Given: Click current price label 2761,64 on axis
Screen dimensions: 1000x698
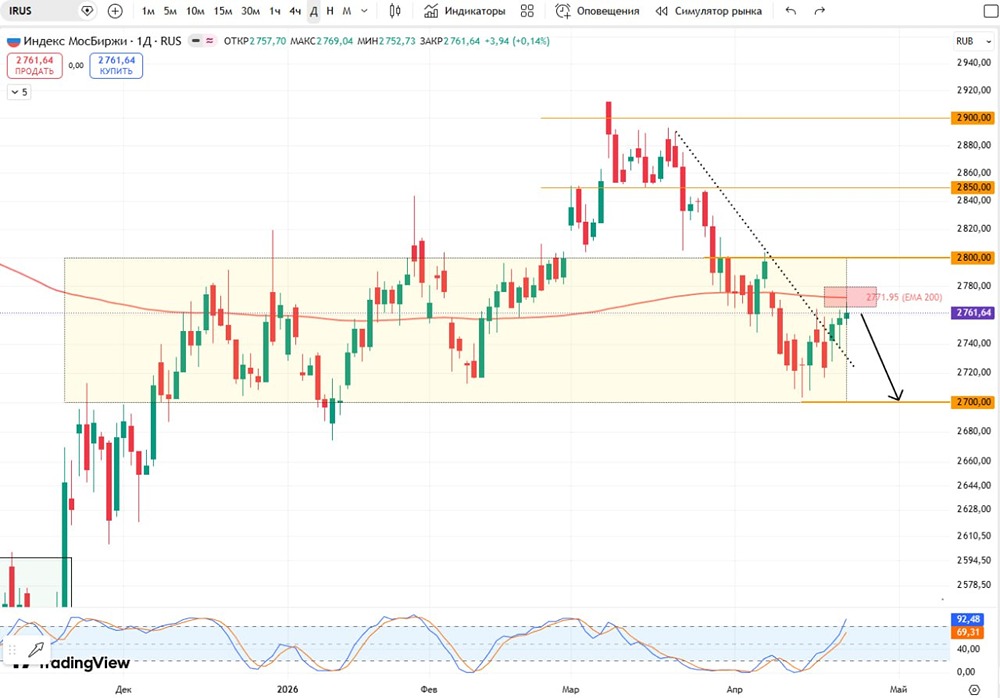Looking at the screenshot, I should (x=972, y=313).
